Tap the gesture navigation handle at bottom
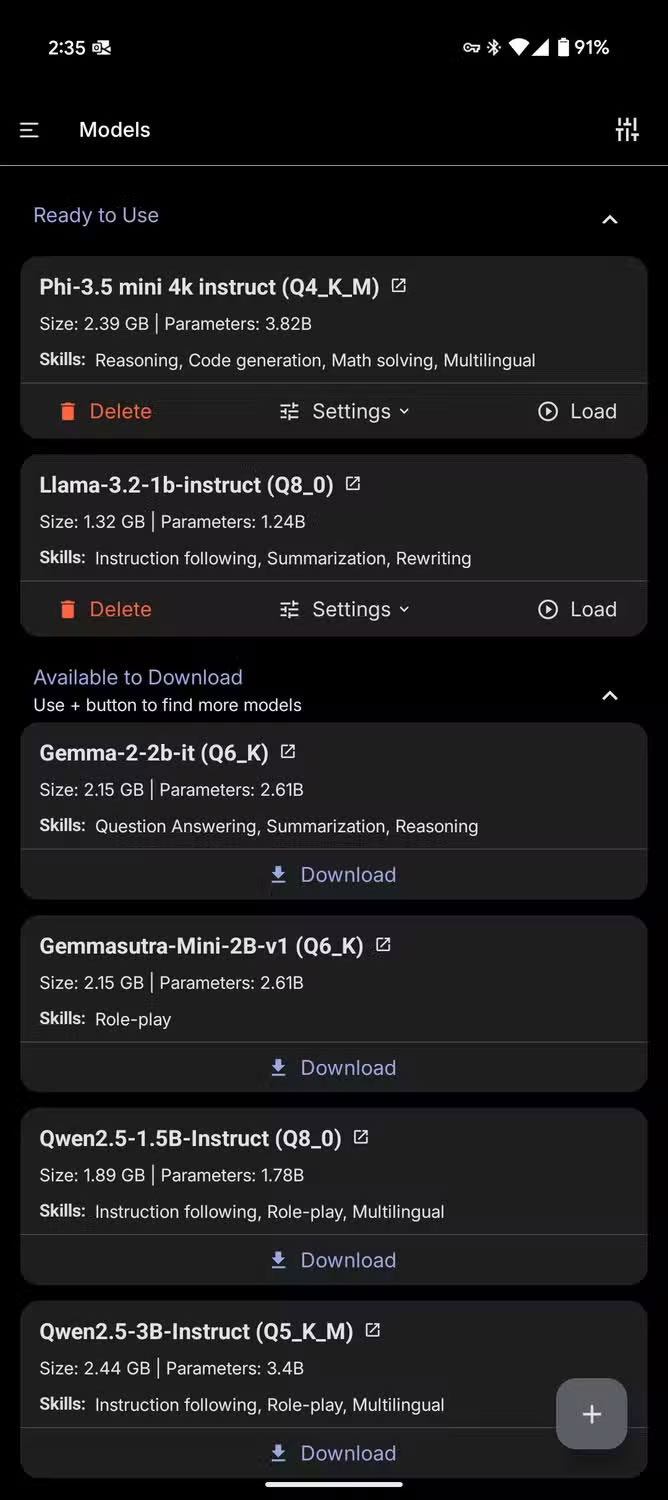The image size is (668, 1500). (x=334, y=1485)
